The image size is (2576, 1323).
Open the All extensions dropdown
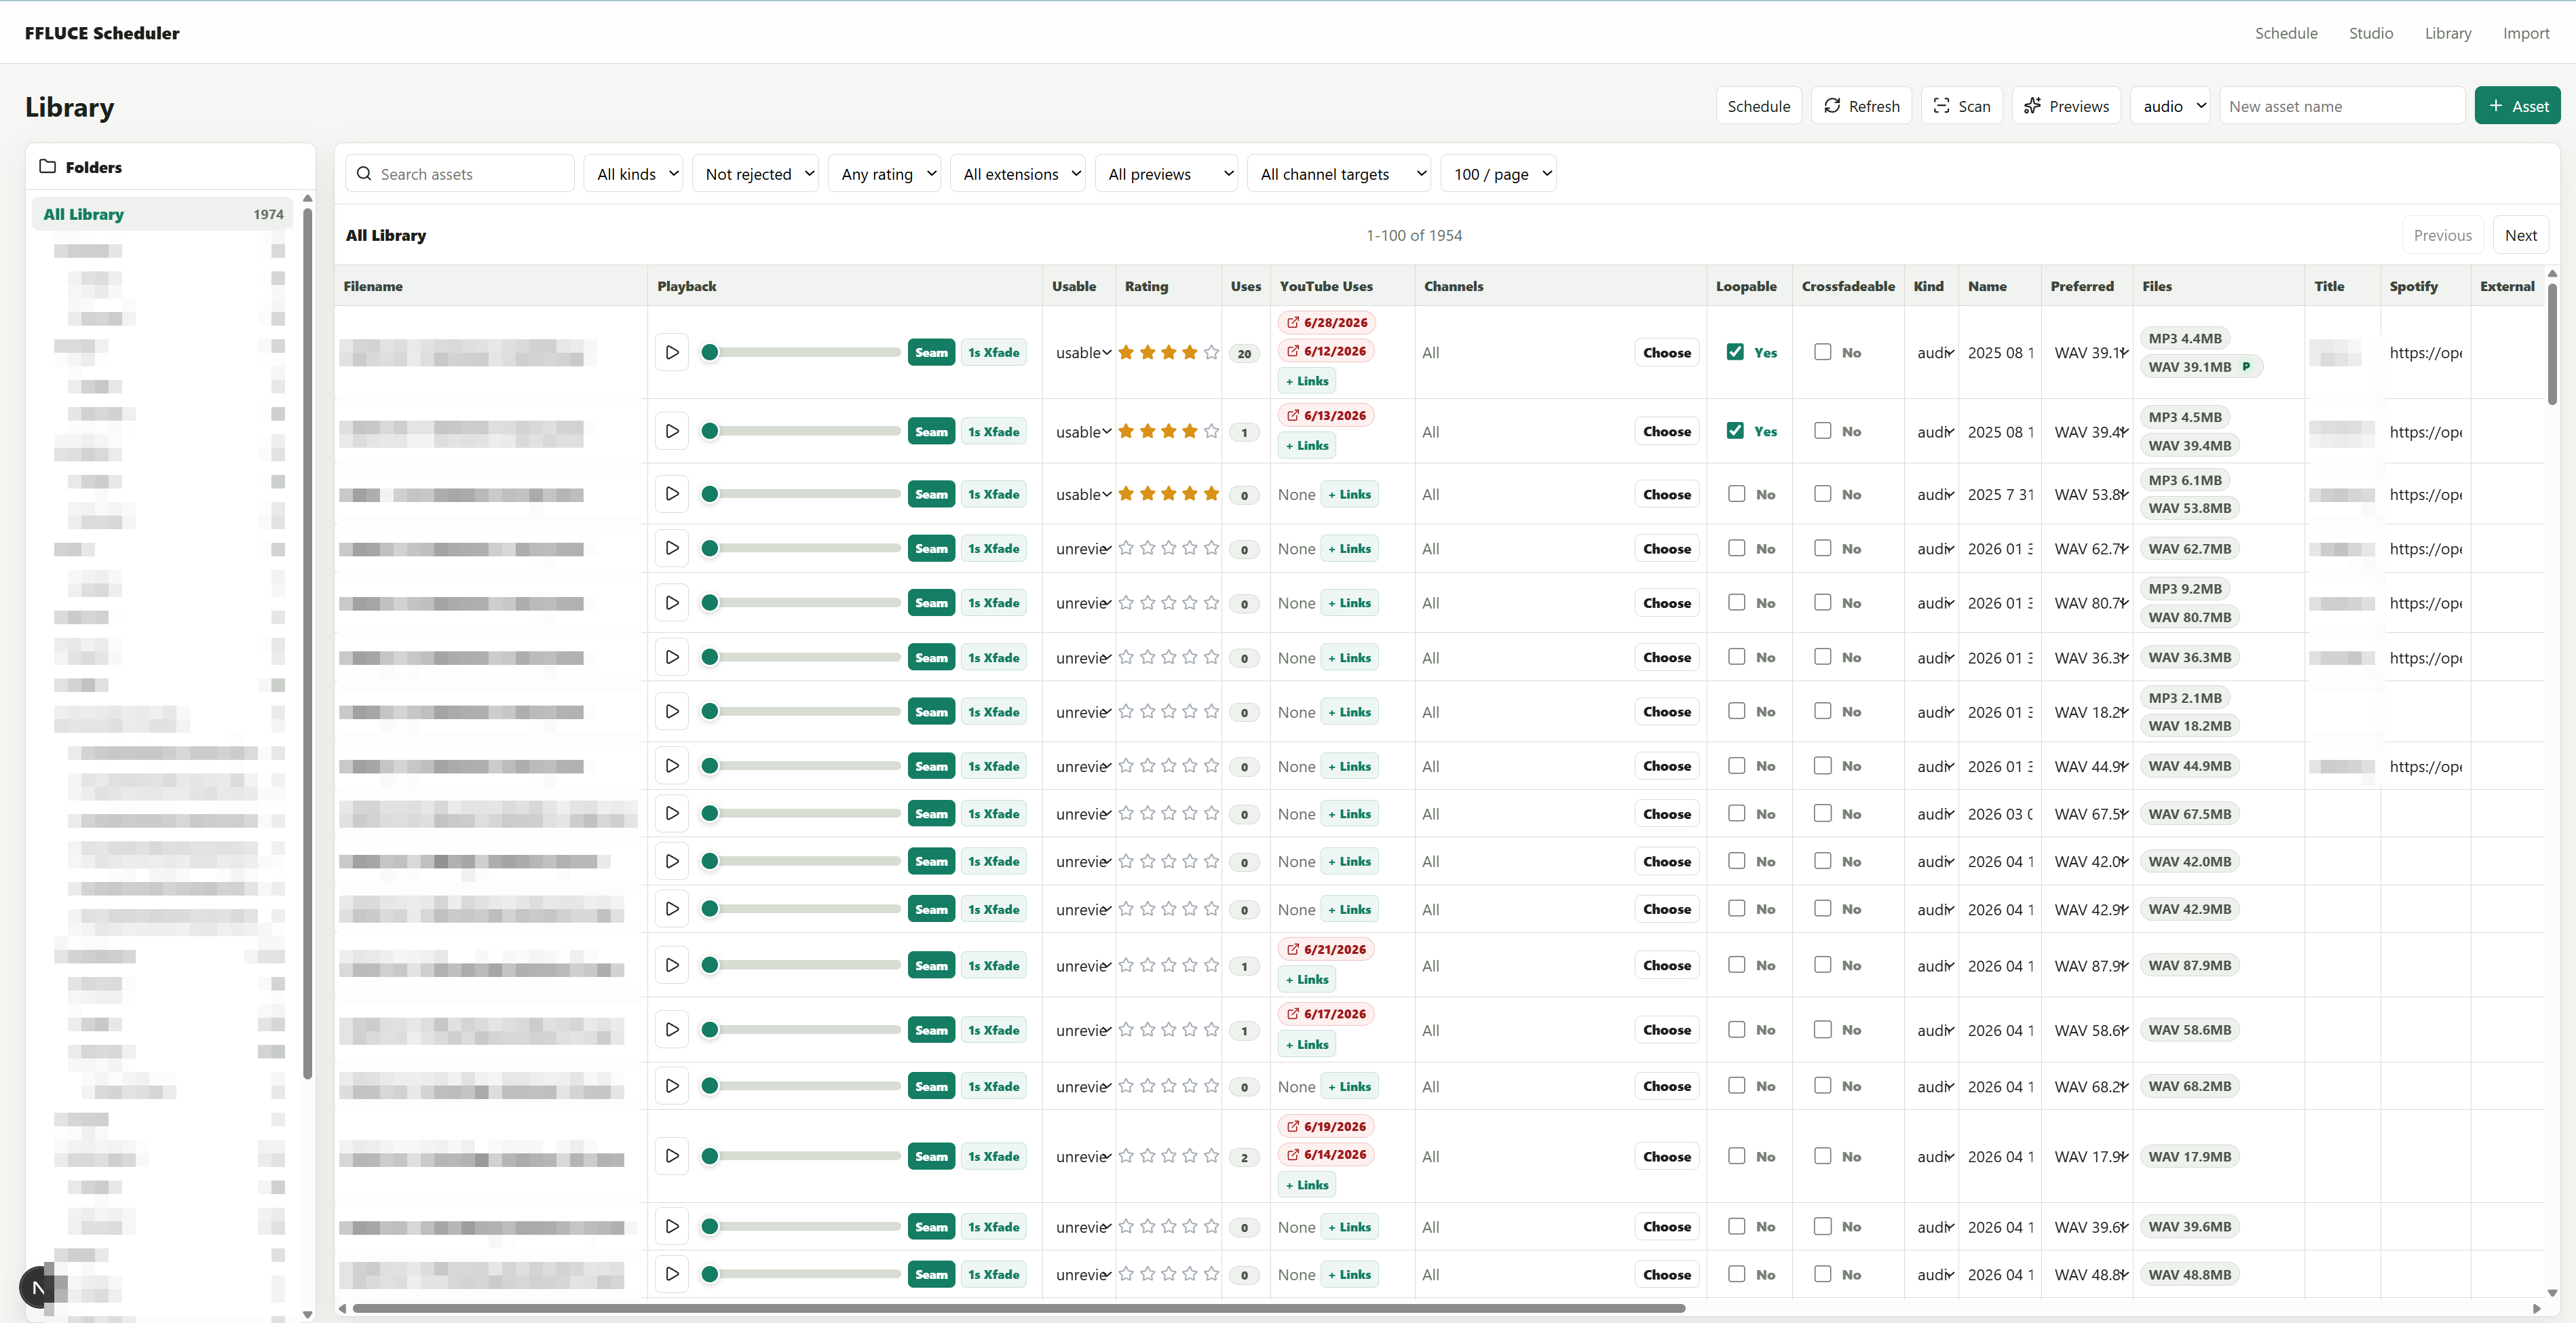click(x=1017, y=173)
